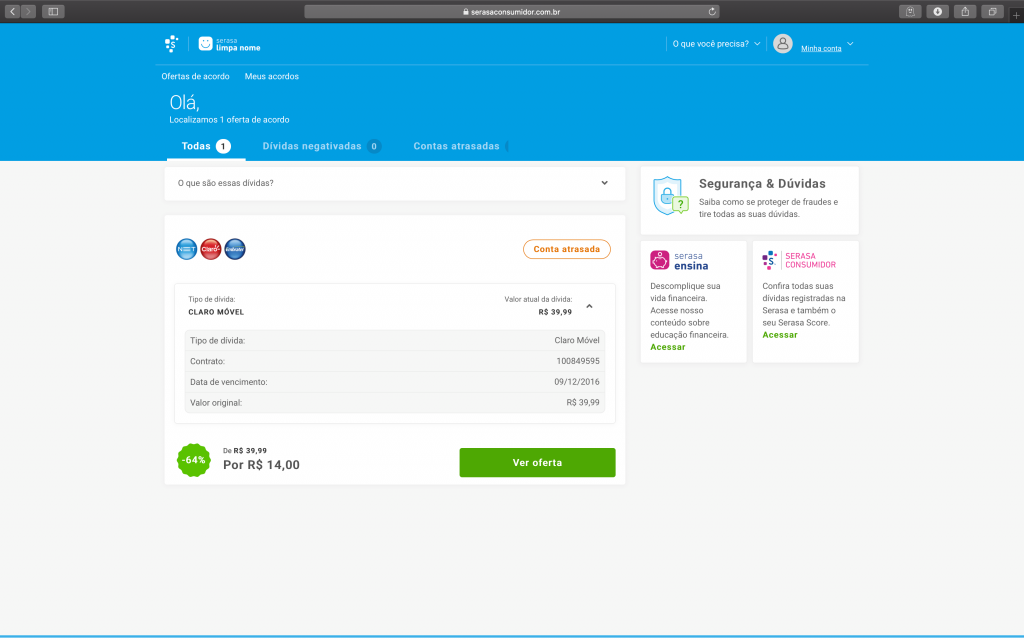Click 'Valor original' amount R$ 39,99

583,403
